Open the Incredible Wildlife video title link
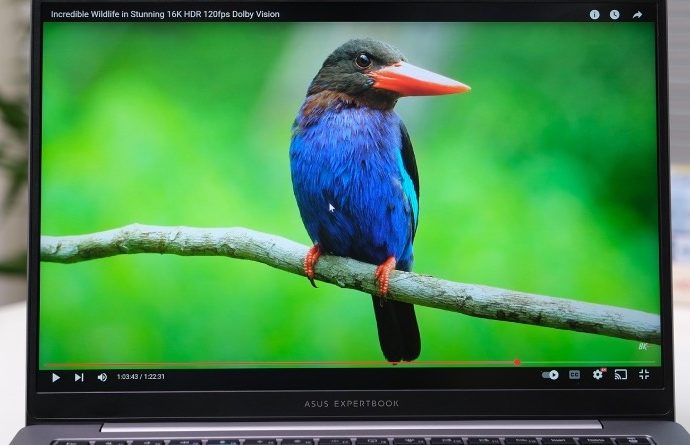 tap(165, 15)
